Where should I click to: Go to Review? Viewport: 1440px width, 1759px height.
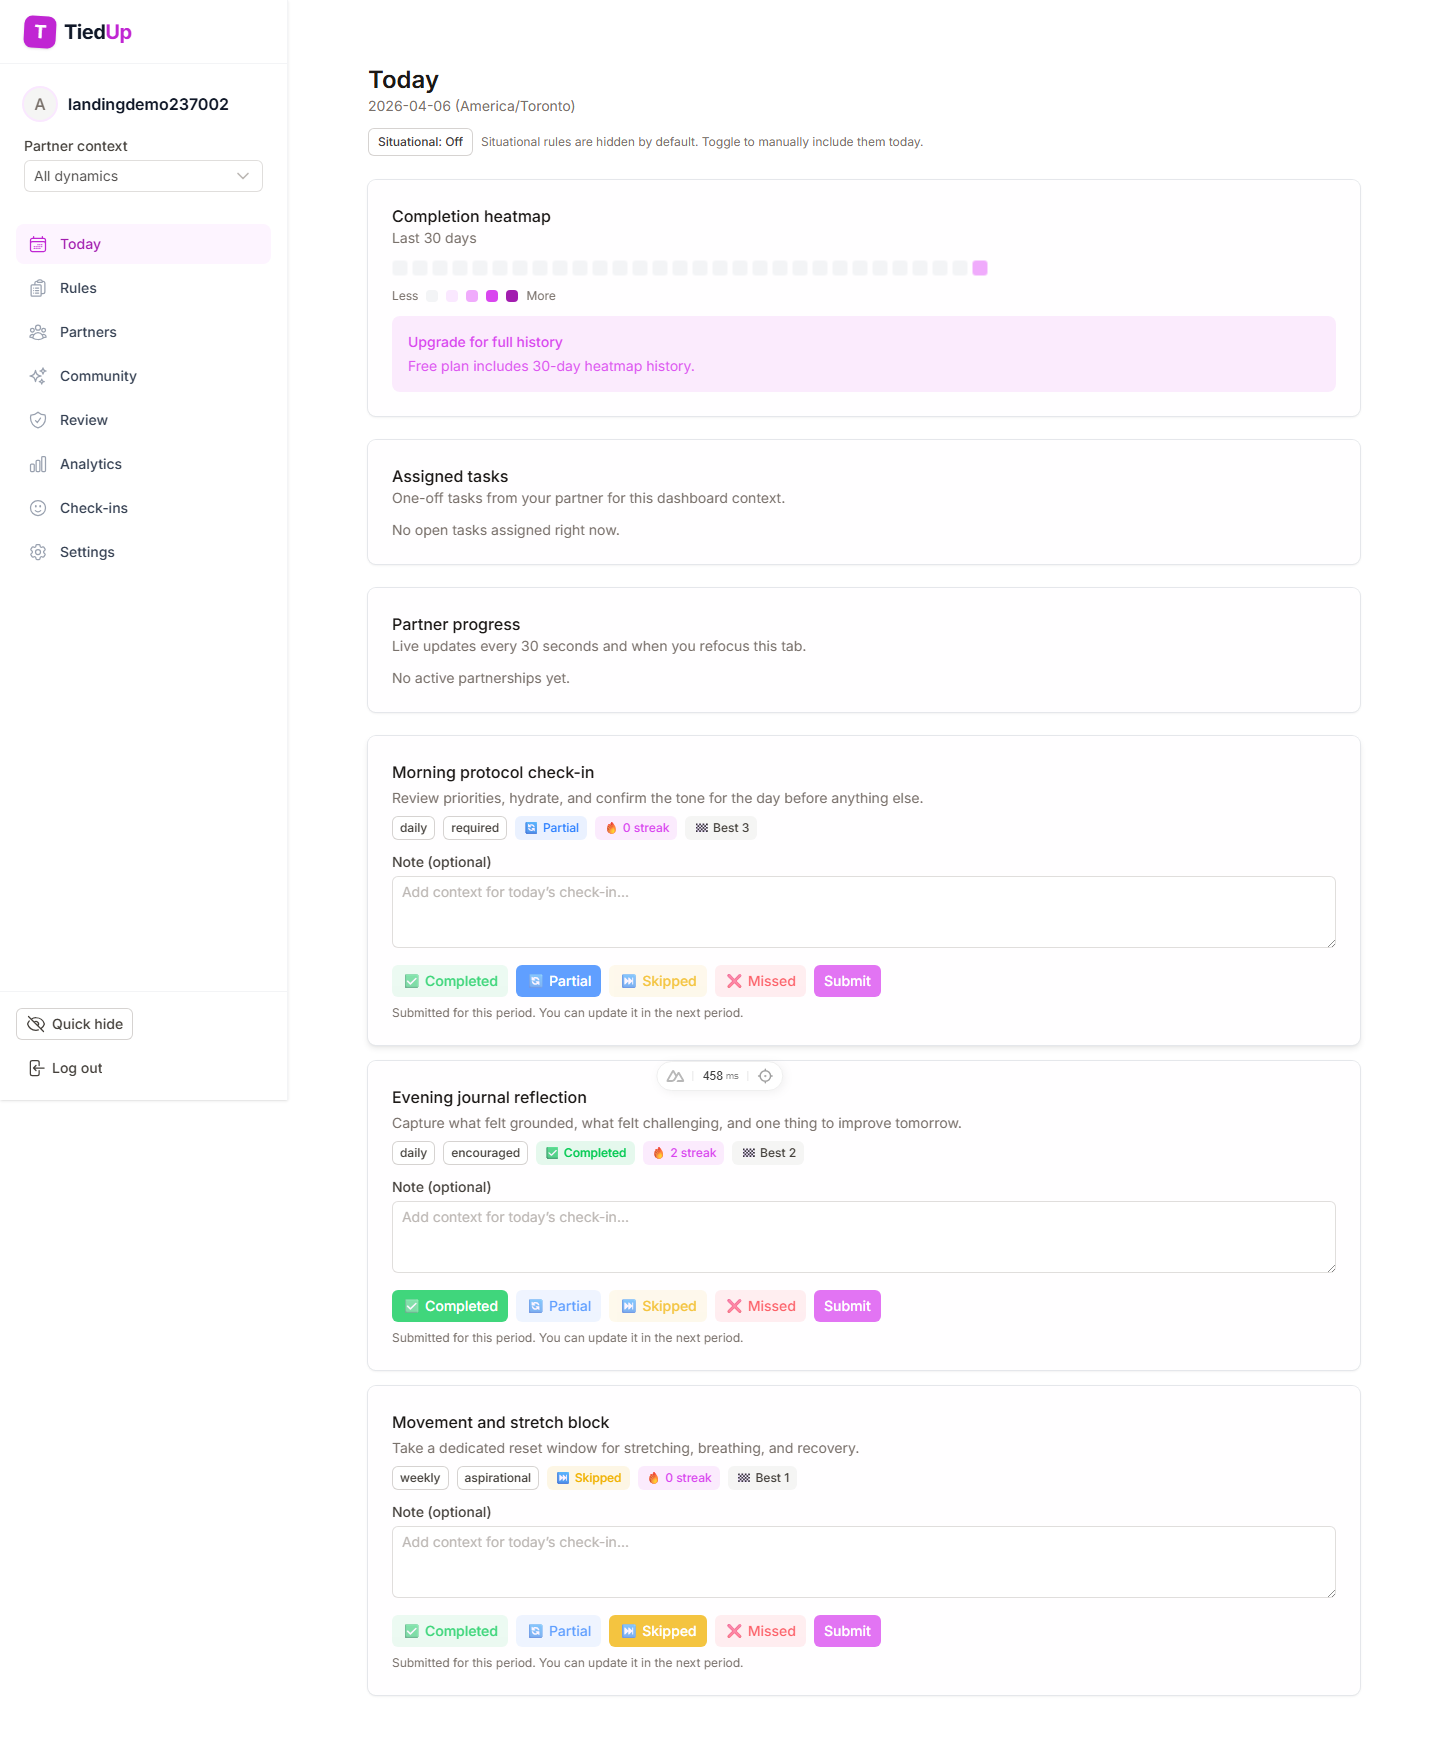143,420
